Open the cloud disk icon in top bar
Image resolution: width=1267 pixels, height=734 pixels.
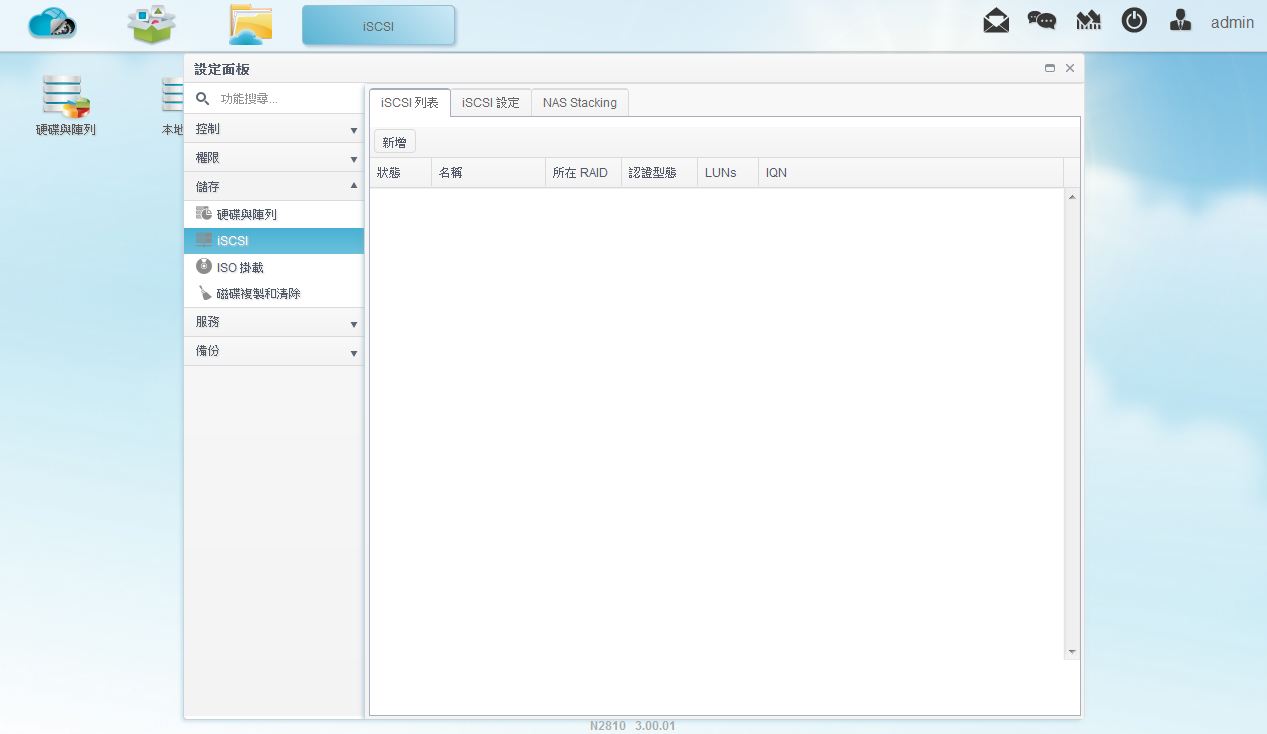tap(53, 23)
